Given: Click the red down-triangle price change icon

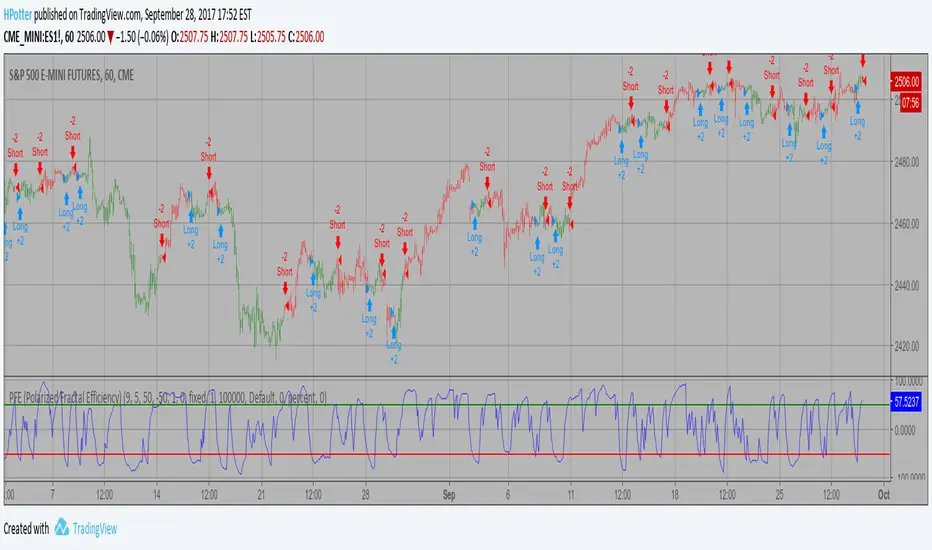Looking at the screenshot, I should click(110, 37).
